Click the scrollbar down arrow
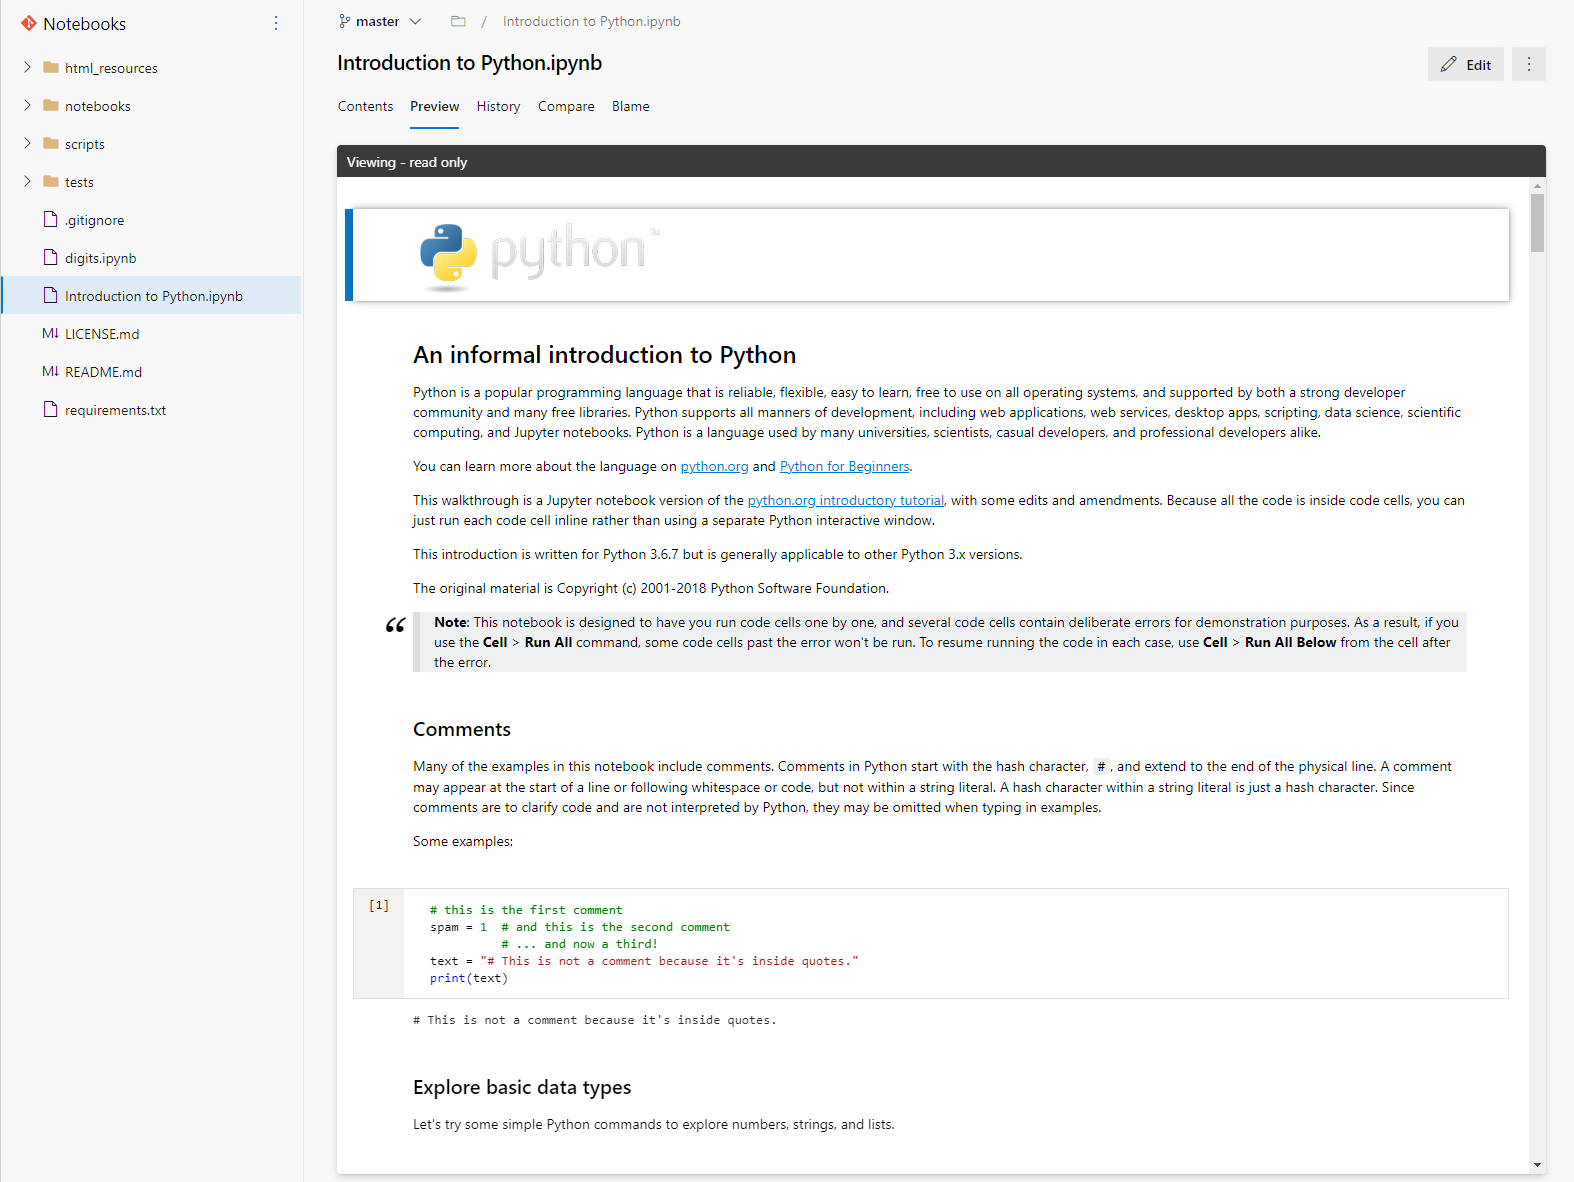 pos(1537,1165)
